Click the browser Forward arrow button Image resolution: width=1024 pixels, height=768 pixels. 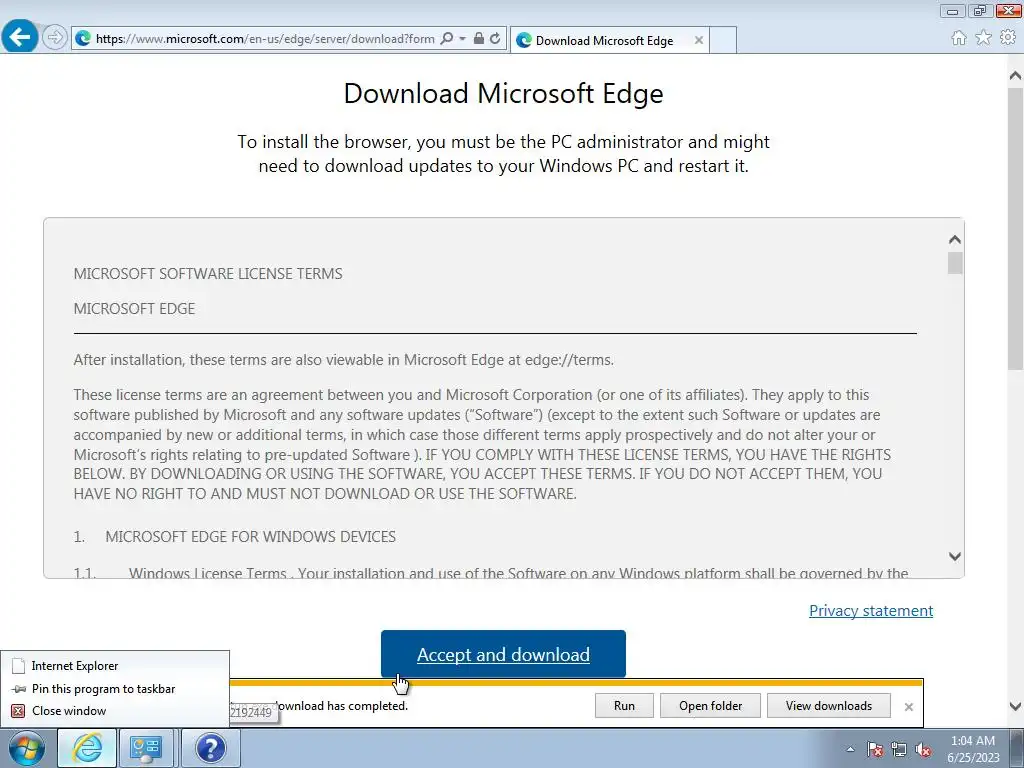pos(55,37)
